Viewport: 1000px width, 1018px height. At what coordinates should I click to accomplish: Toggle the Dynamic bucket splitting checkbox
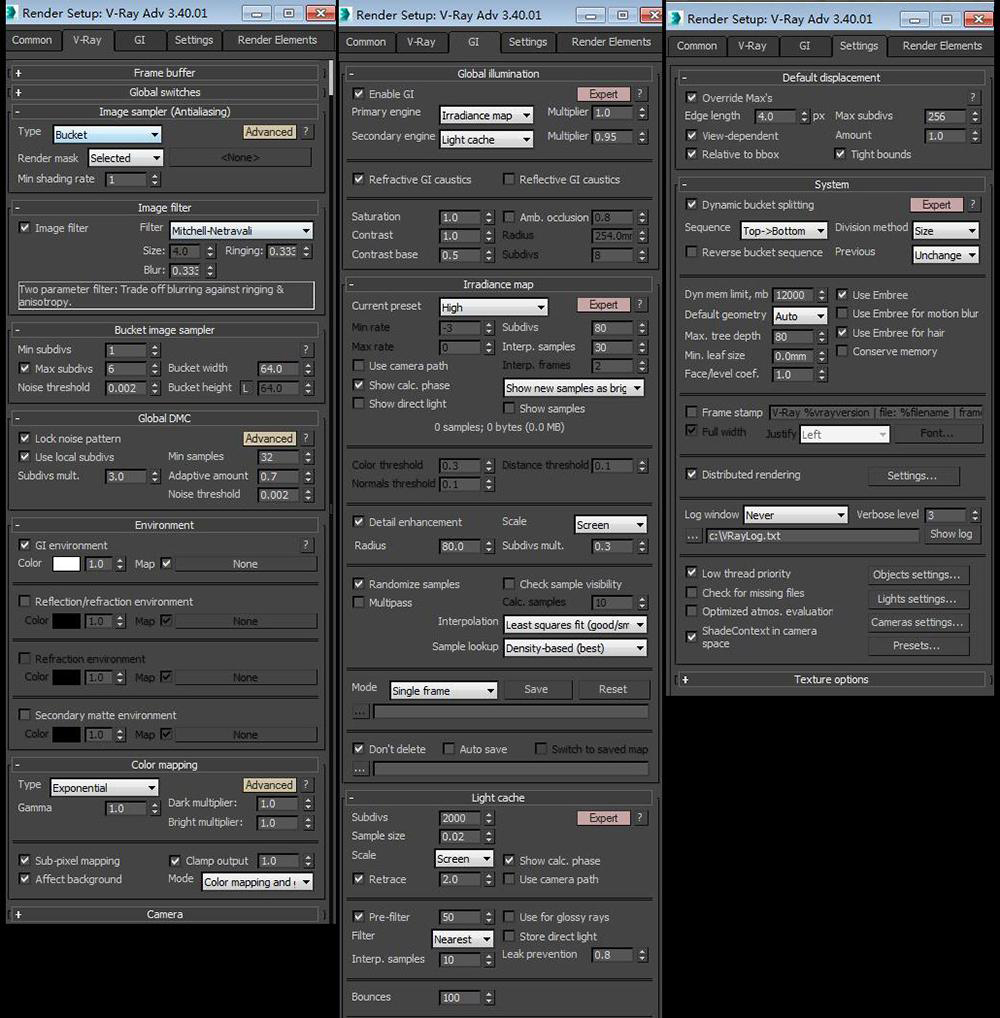(692, 205)
